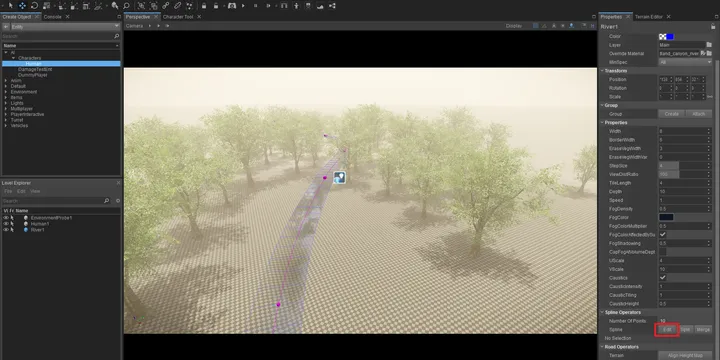Click the Level Explorer search magnifier icon
Screen dimensions: 720x360
107,201
